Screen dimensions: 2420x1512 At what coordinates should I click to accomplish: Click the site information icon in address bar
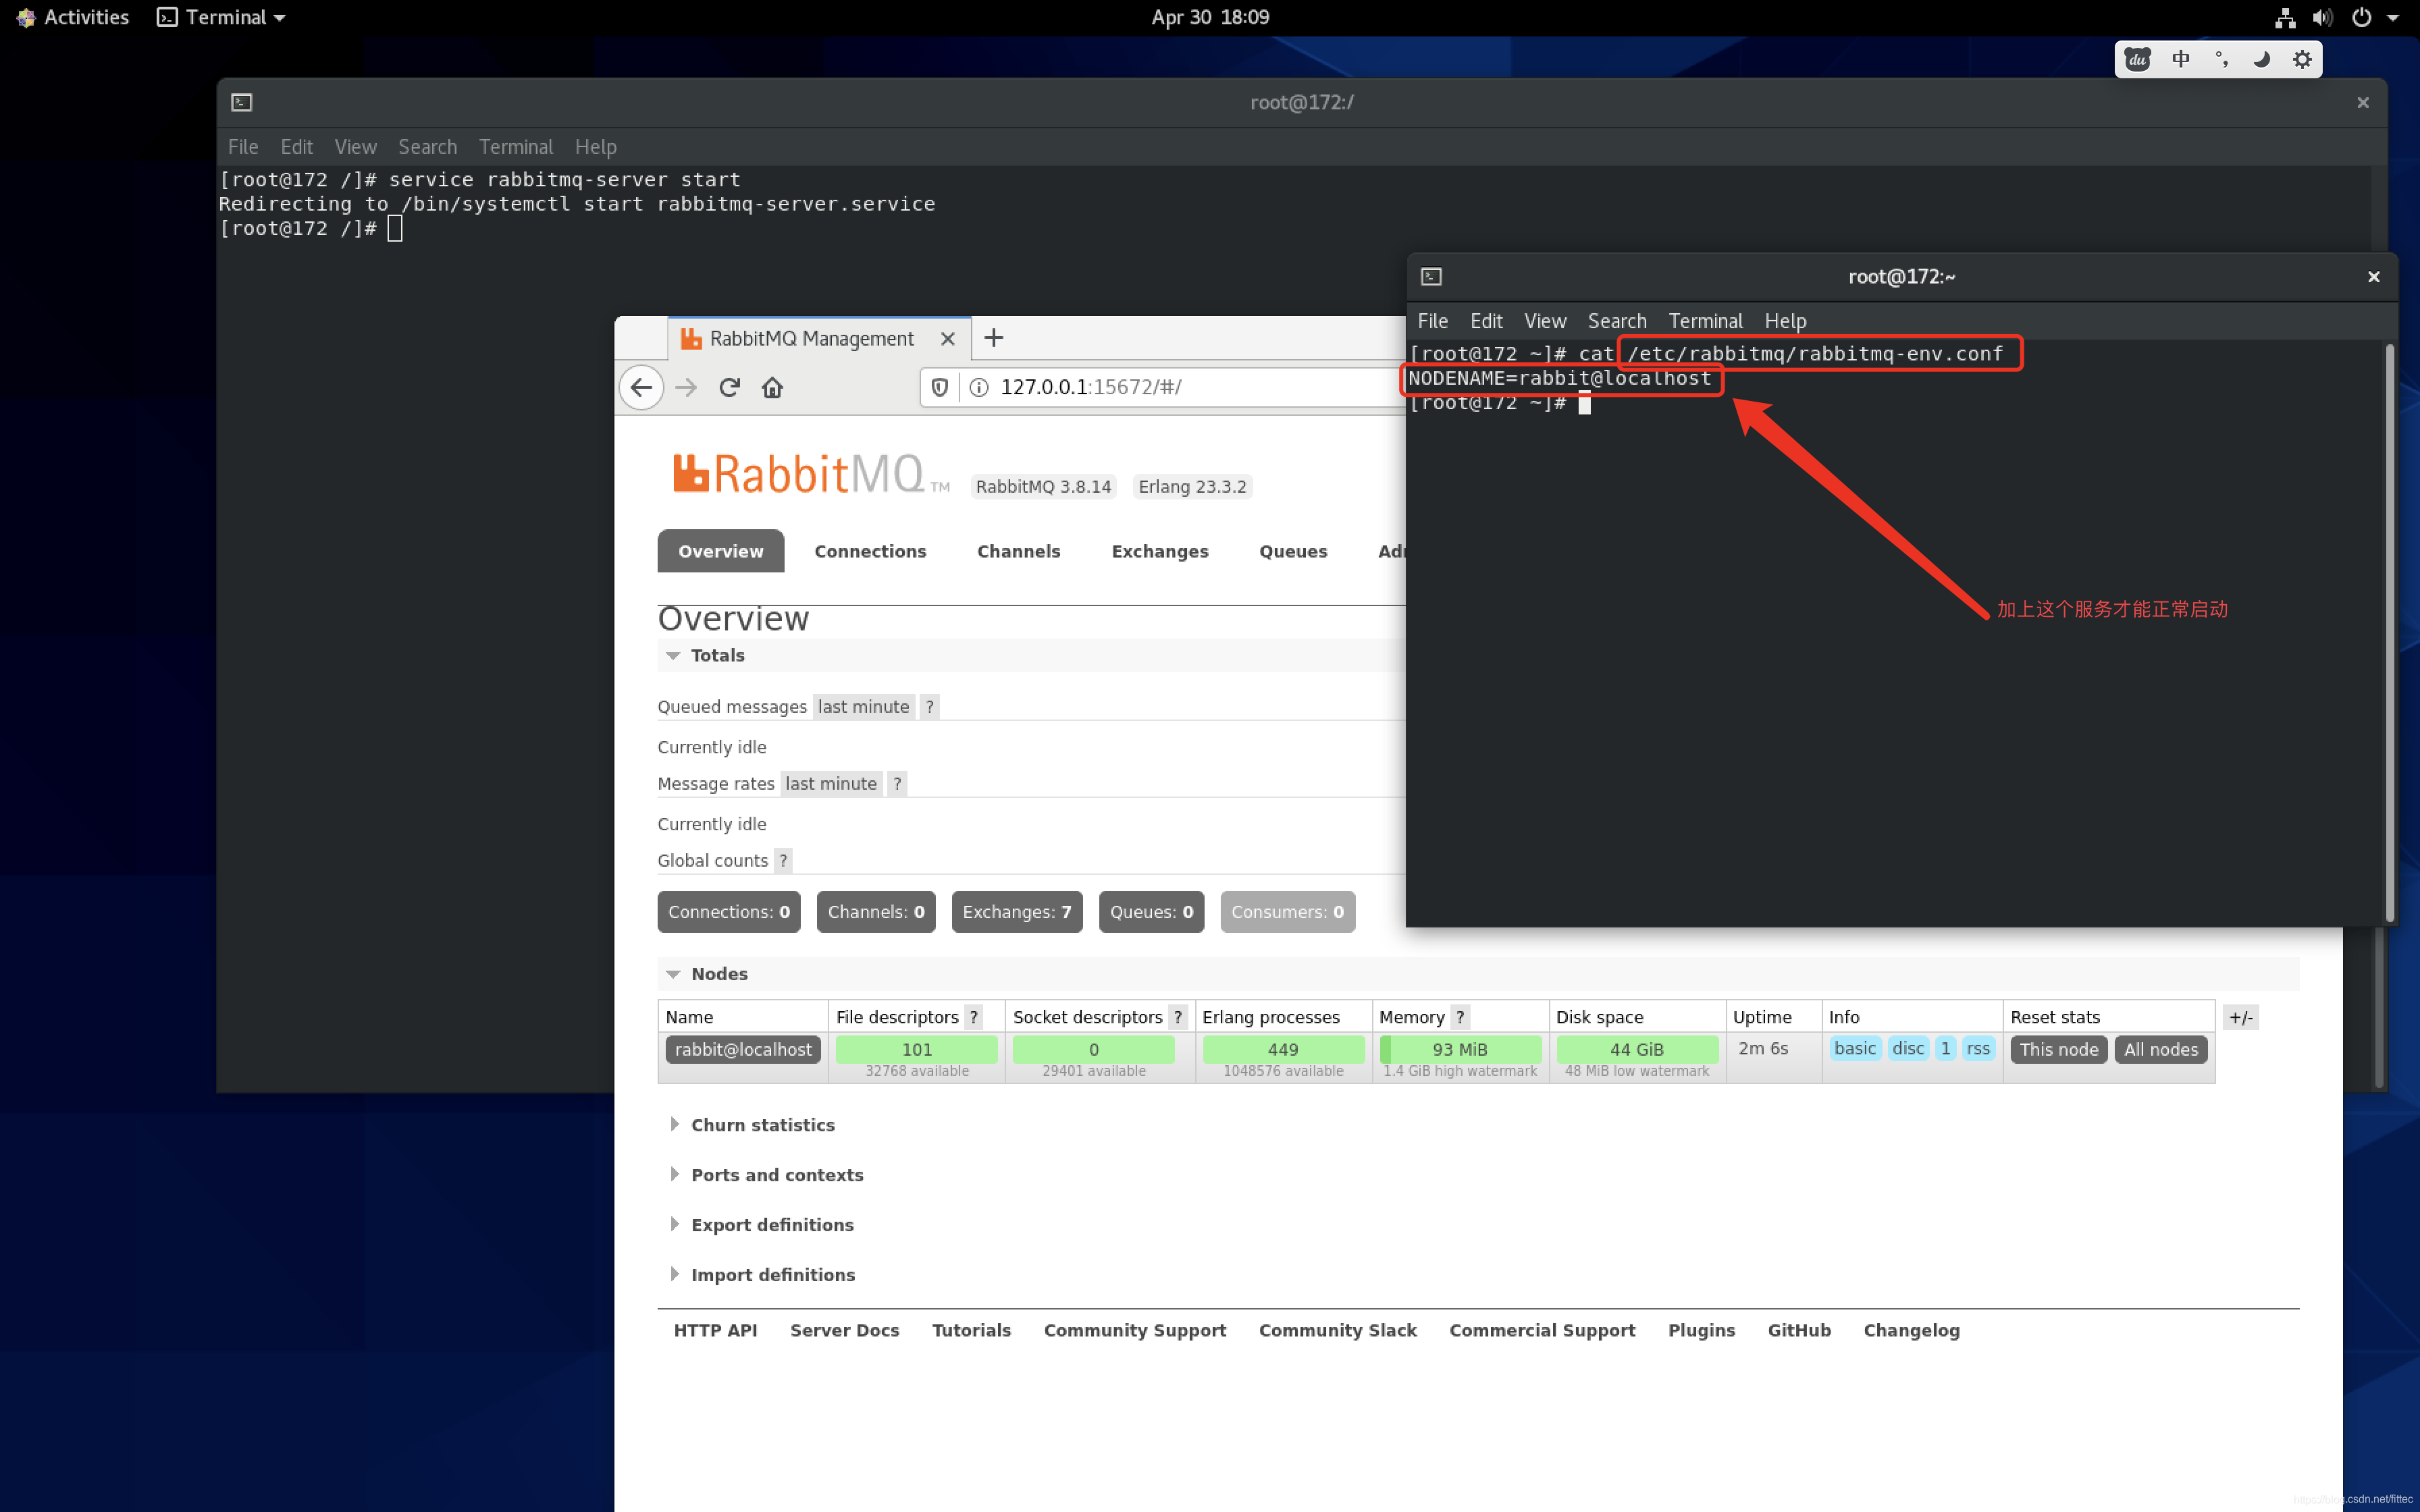point(979,387)
